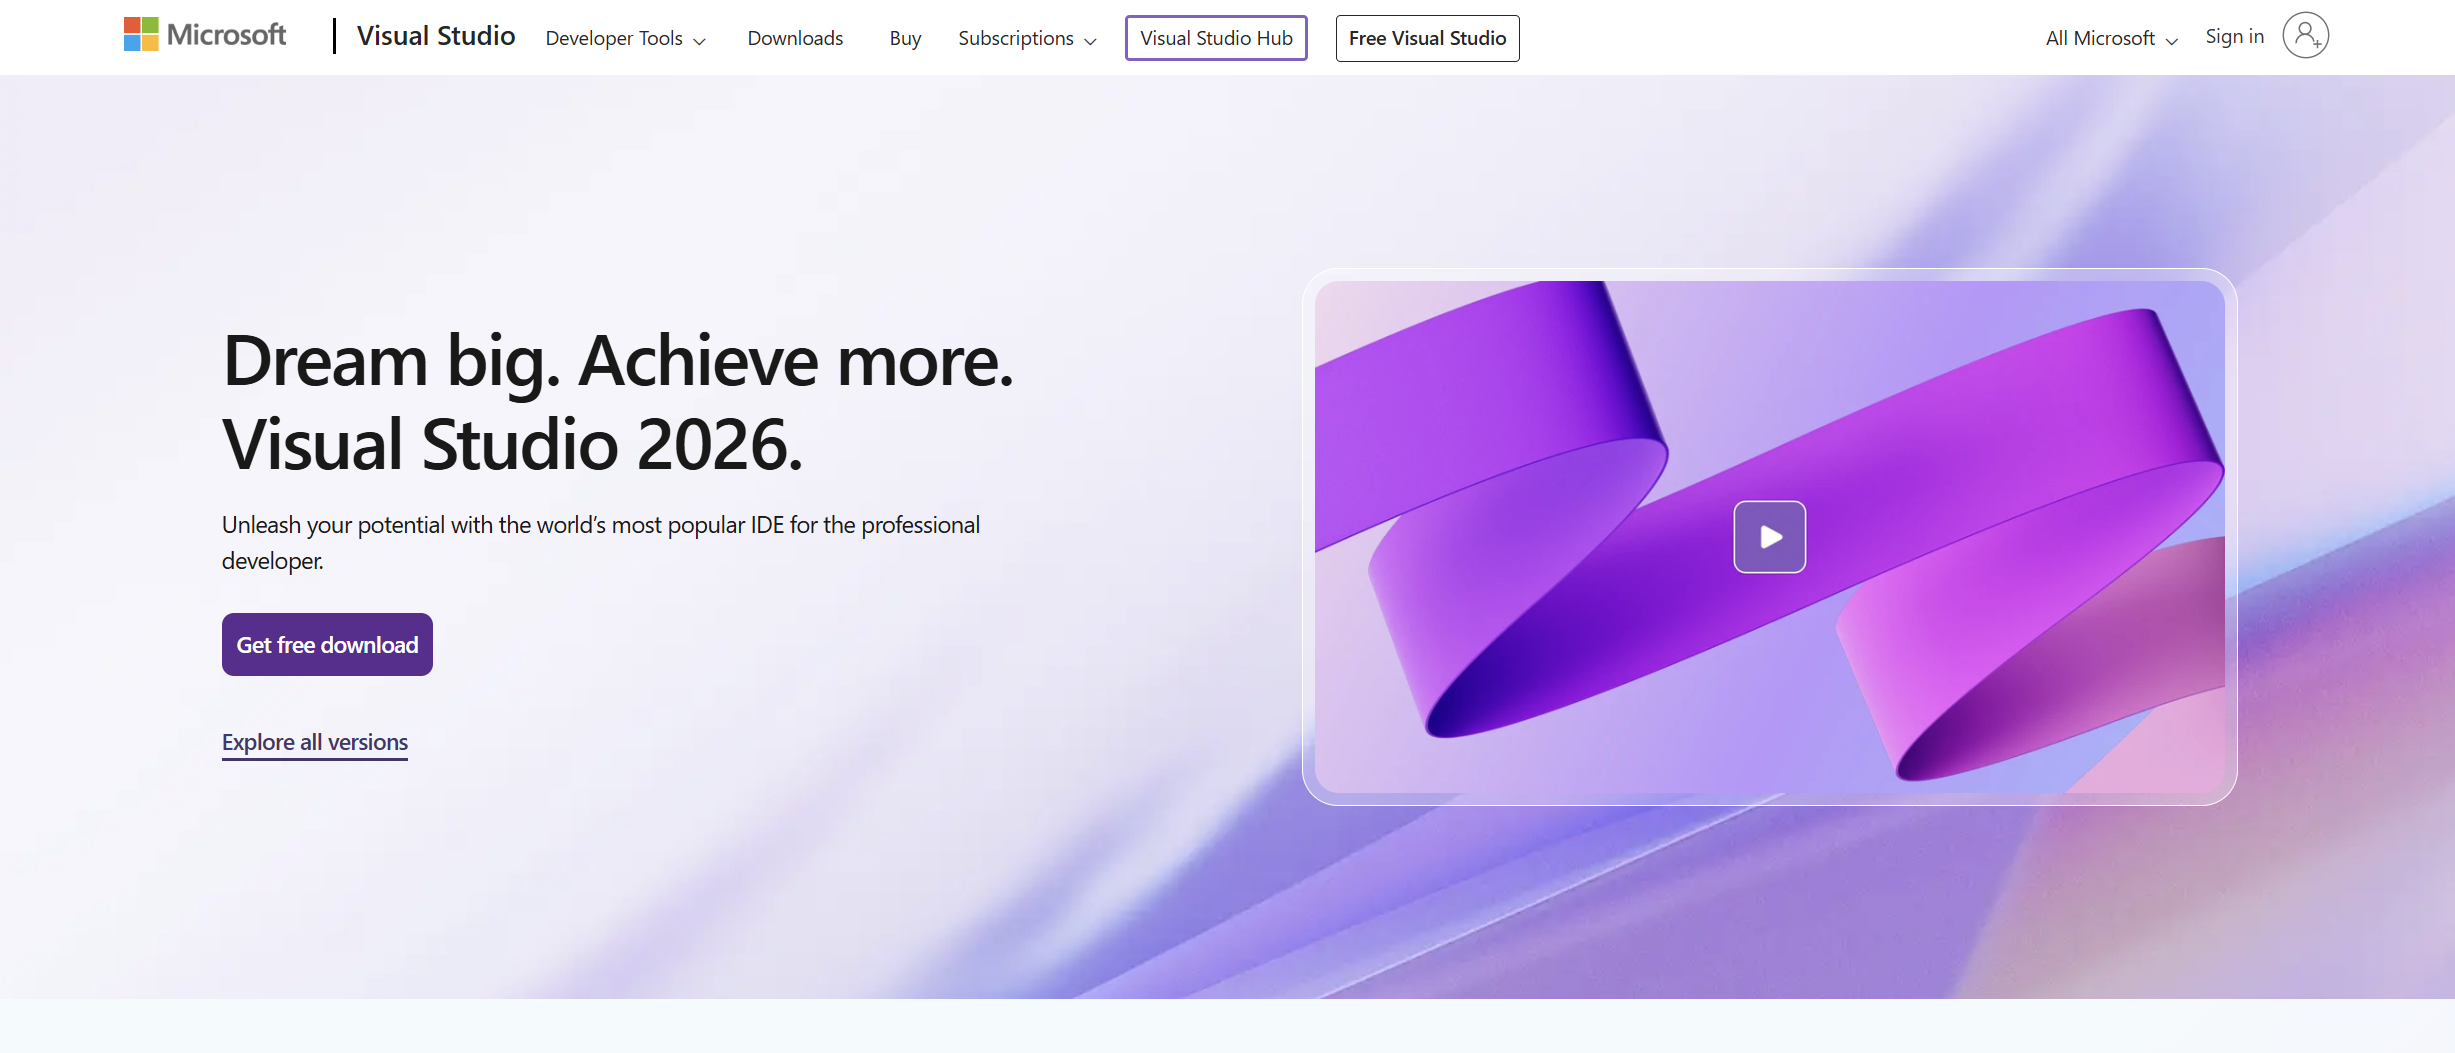Click the Get free download button
The height and width of the screenshot is (1053, 2455).
[327, 645]
